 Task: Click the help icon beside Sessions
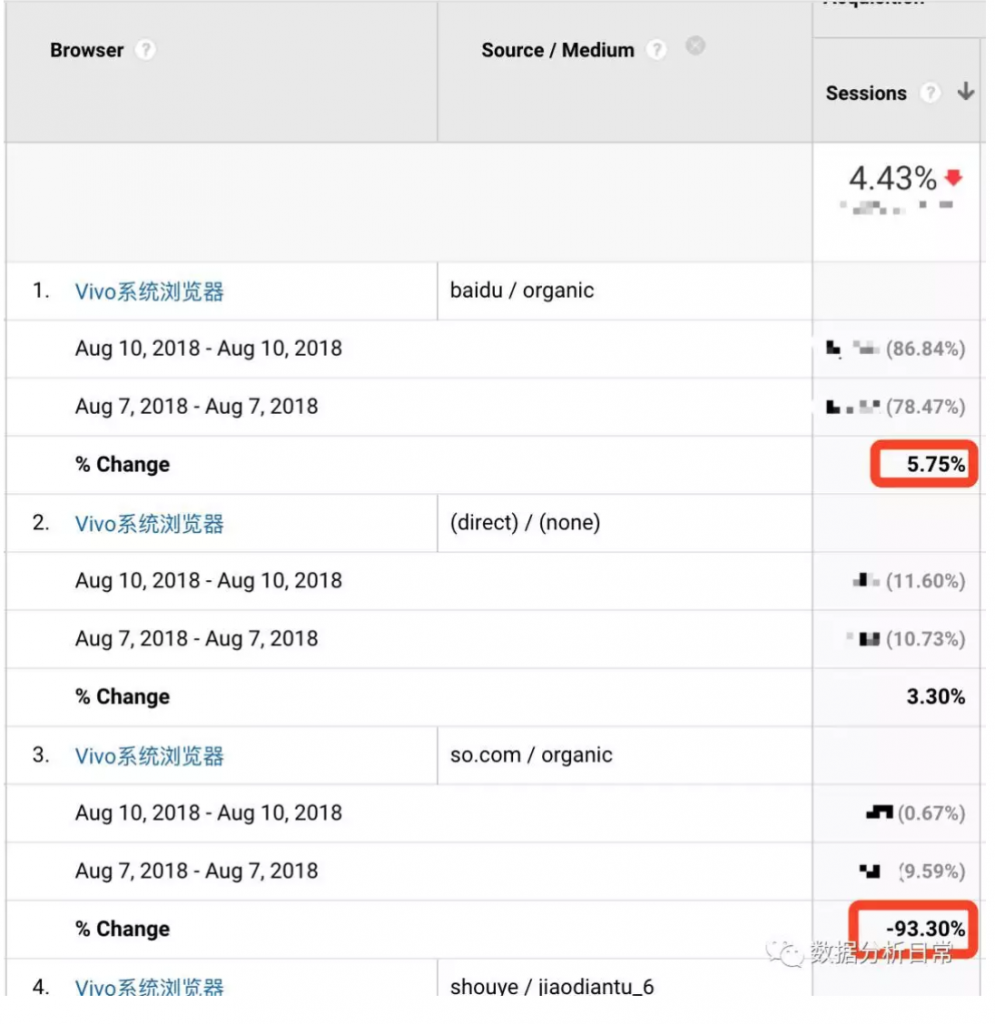pyautogui.click(x=930, y=93)
